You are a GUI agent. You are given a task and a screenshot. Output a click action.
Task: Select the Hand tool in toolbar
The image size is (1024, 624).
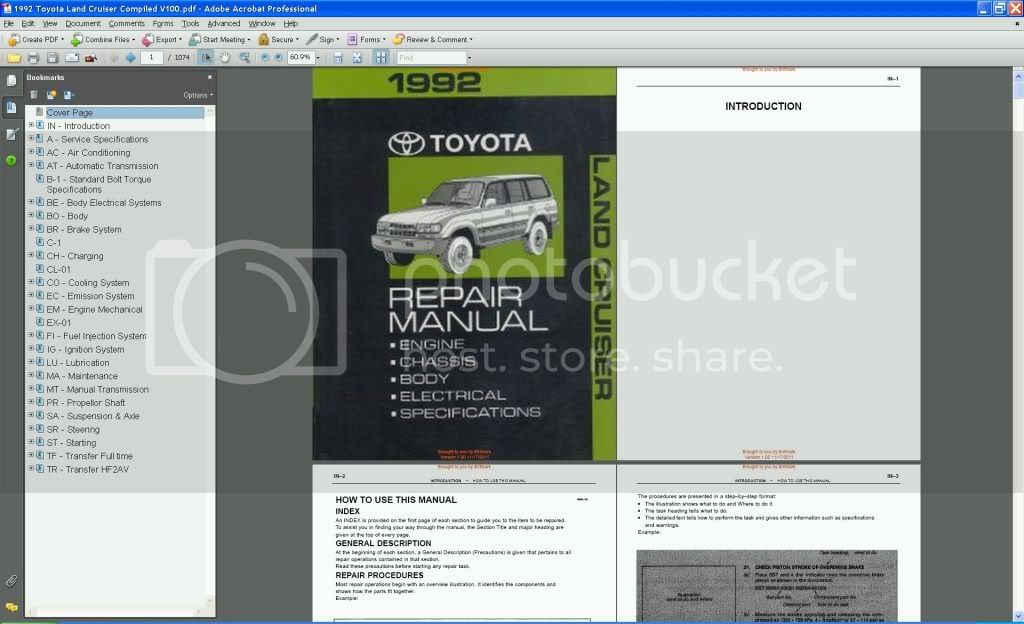[x=224, y=58]
